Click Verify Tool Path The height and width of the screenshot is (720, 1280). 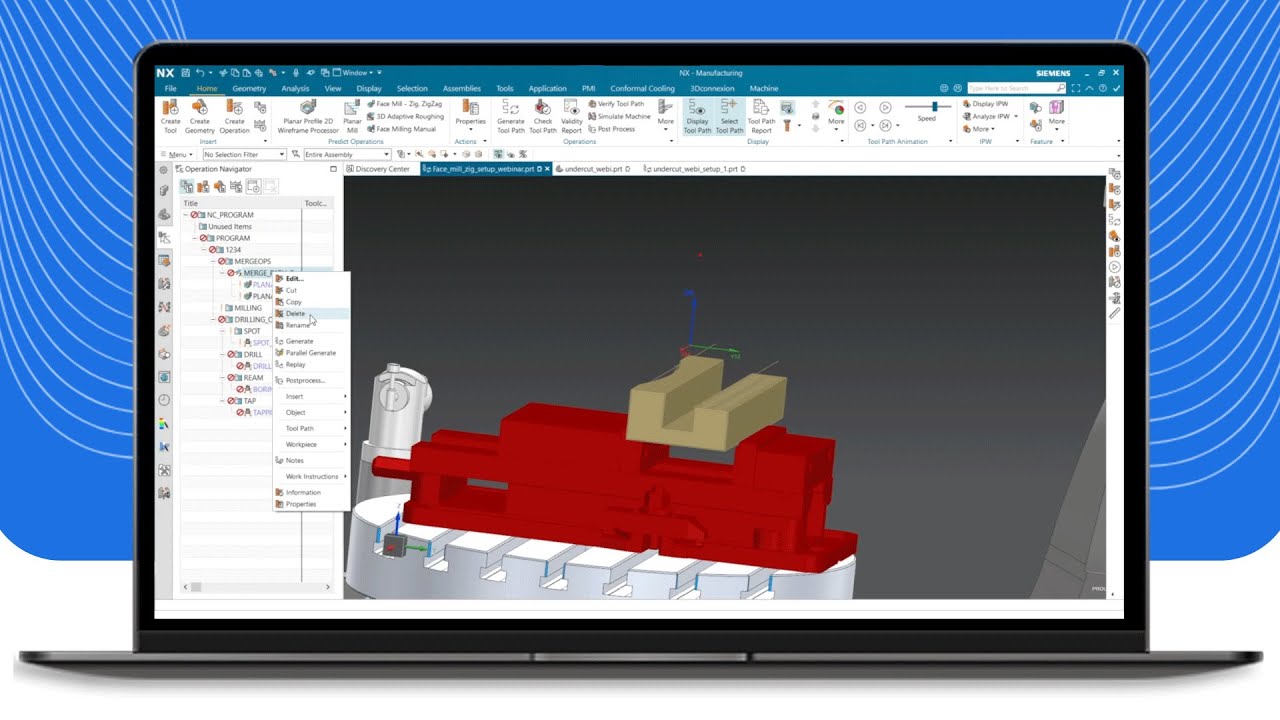coord(616,104)
